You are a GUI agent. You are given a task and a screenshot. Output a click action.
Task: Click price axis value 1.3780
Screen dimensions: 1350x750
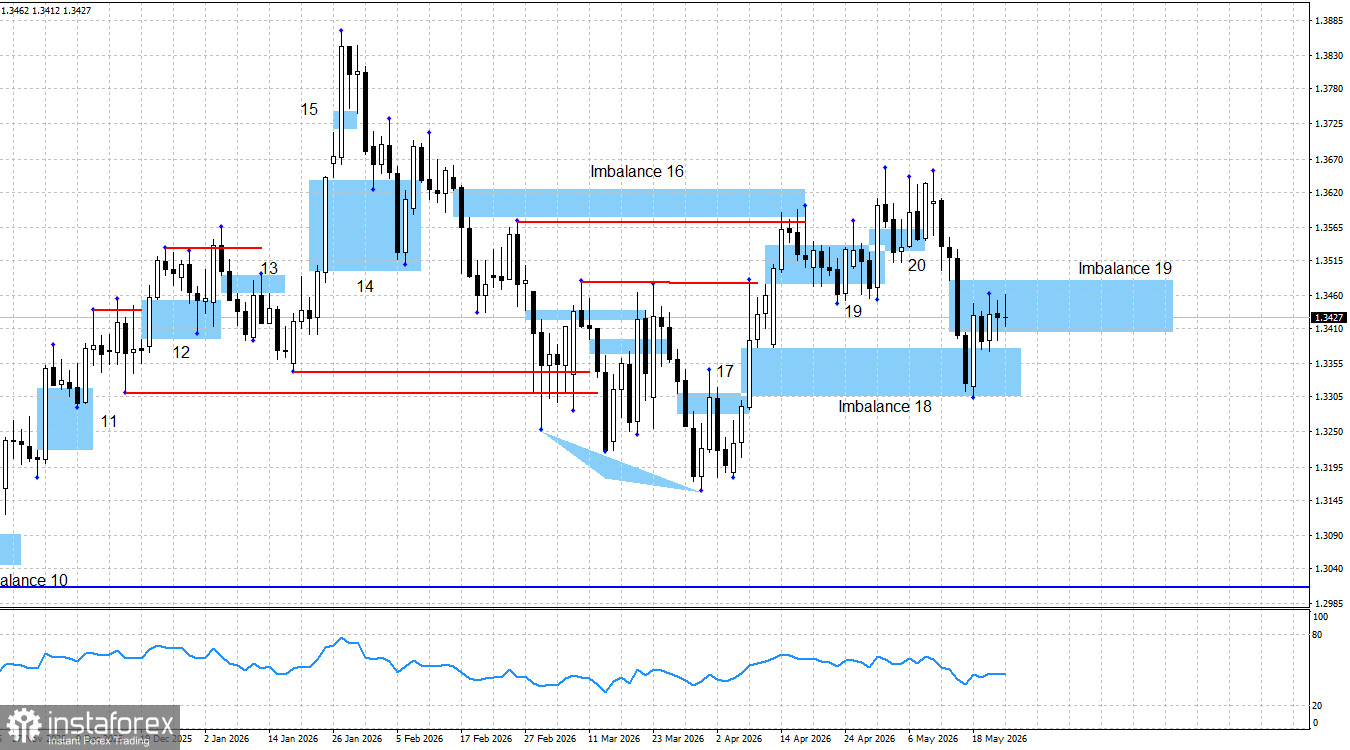click(1328, 89)
